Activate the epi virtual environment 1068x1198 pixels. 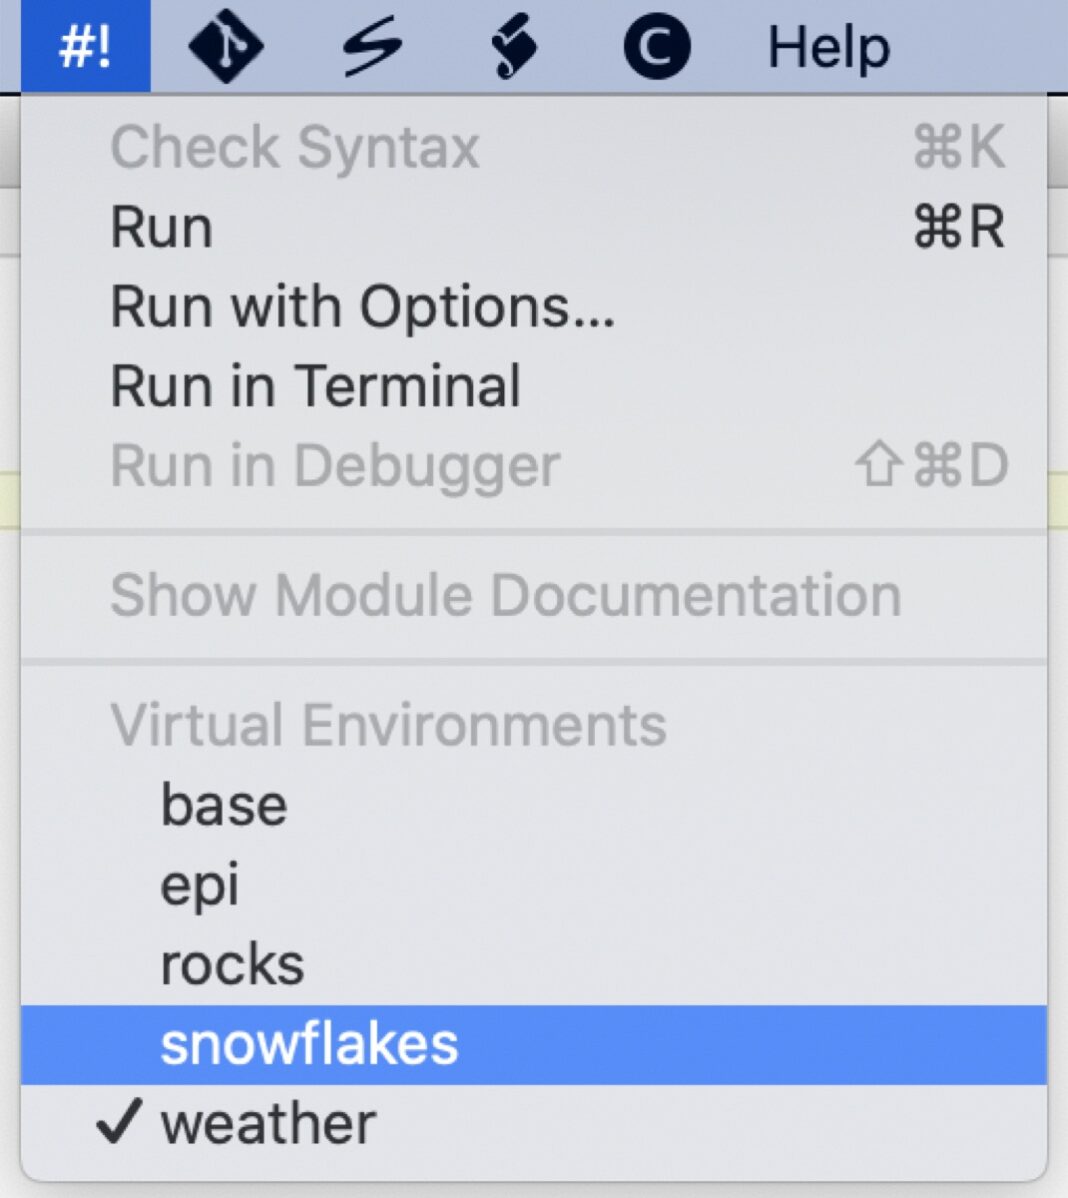200,885
